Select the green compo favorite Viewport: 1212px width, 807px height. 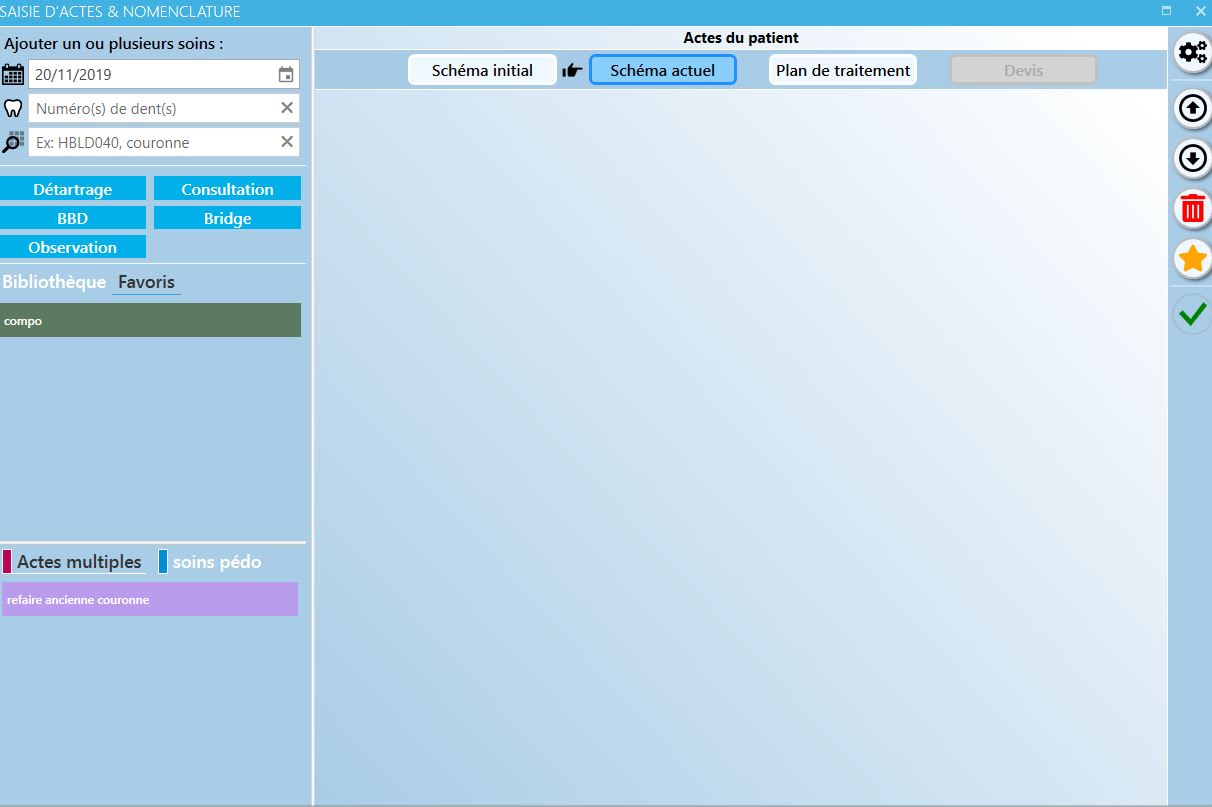point(150,321)
